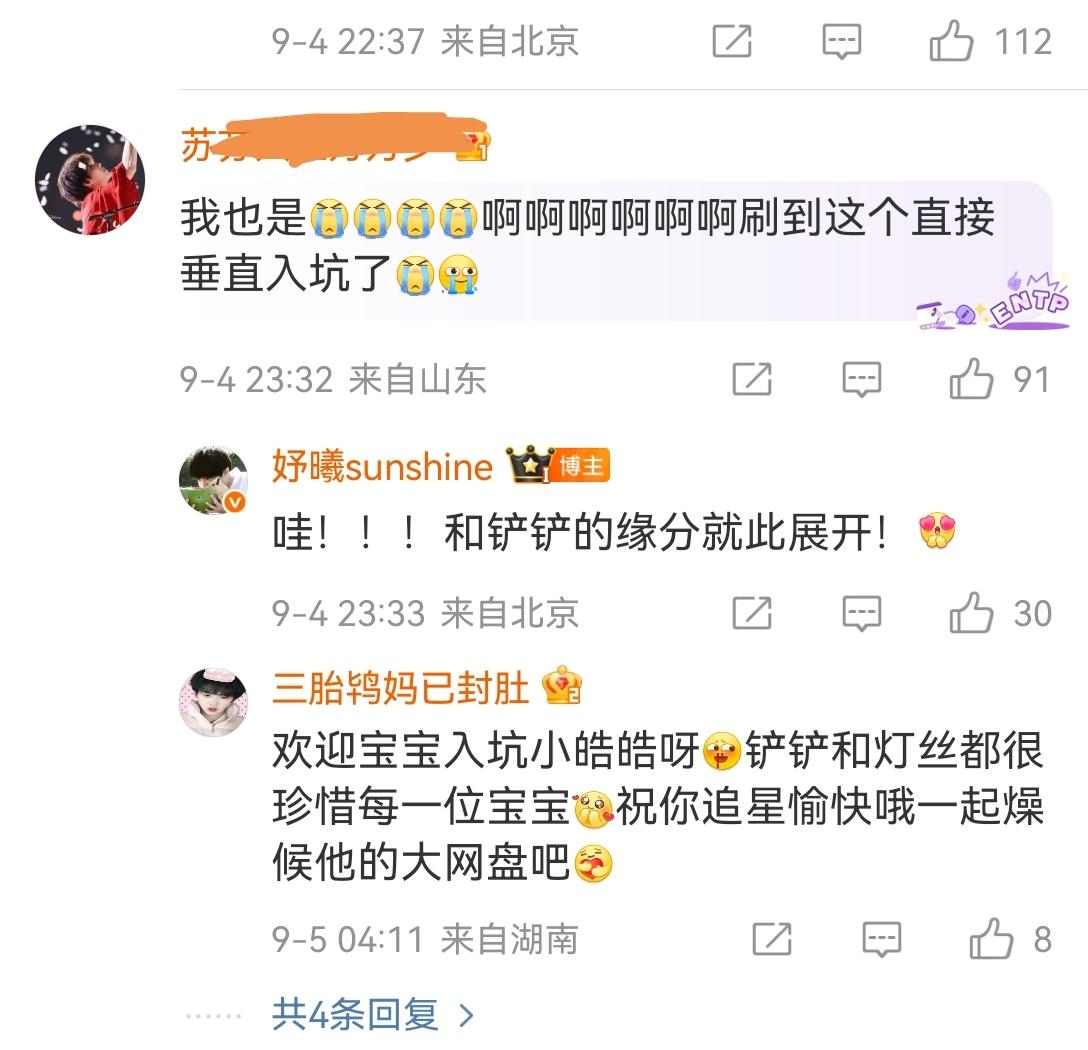Tap 妤曦sunshine's verified avatar
Screen dimensions: 1088x1050
pyautogui.click(x=214, y=480)
